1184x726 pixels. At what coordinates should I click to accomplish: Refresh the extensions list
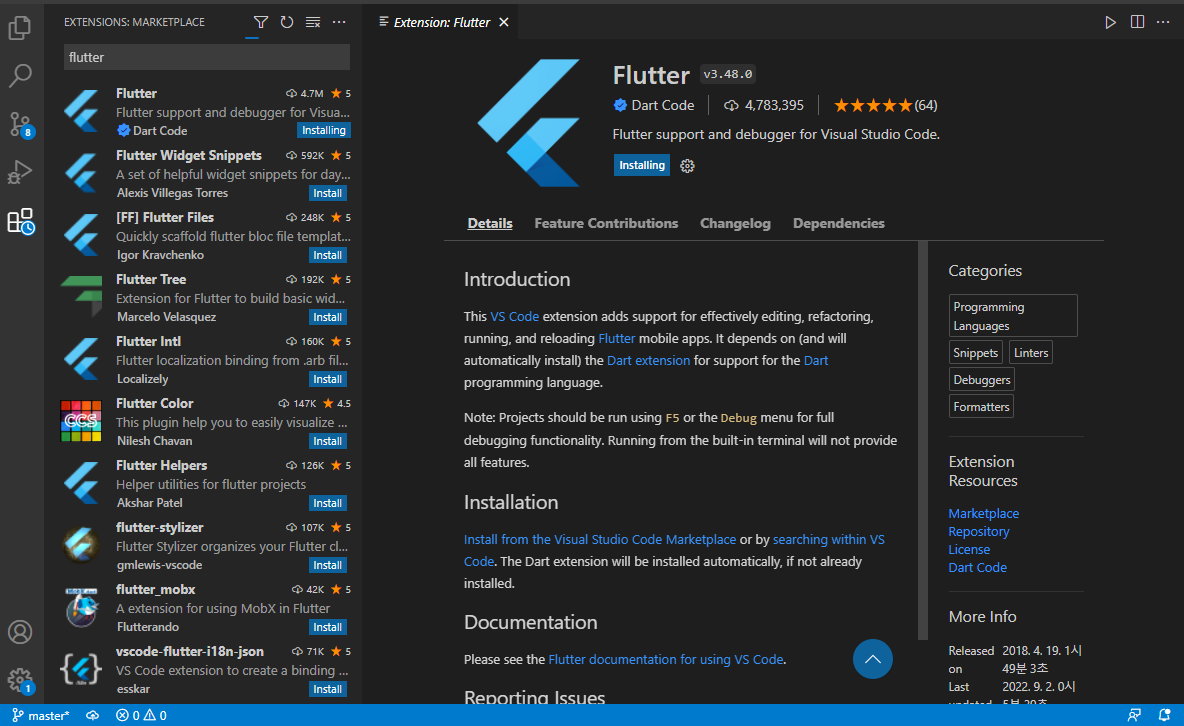287,22
